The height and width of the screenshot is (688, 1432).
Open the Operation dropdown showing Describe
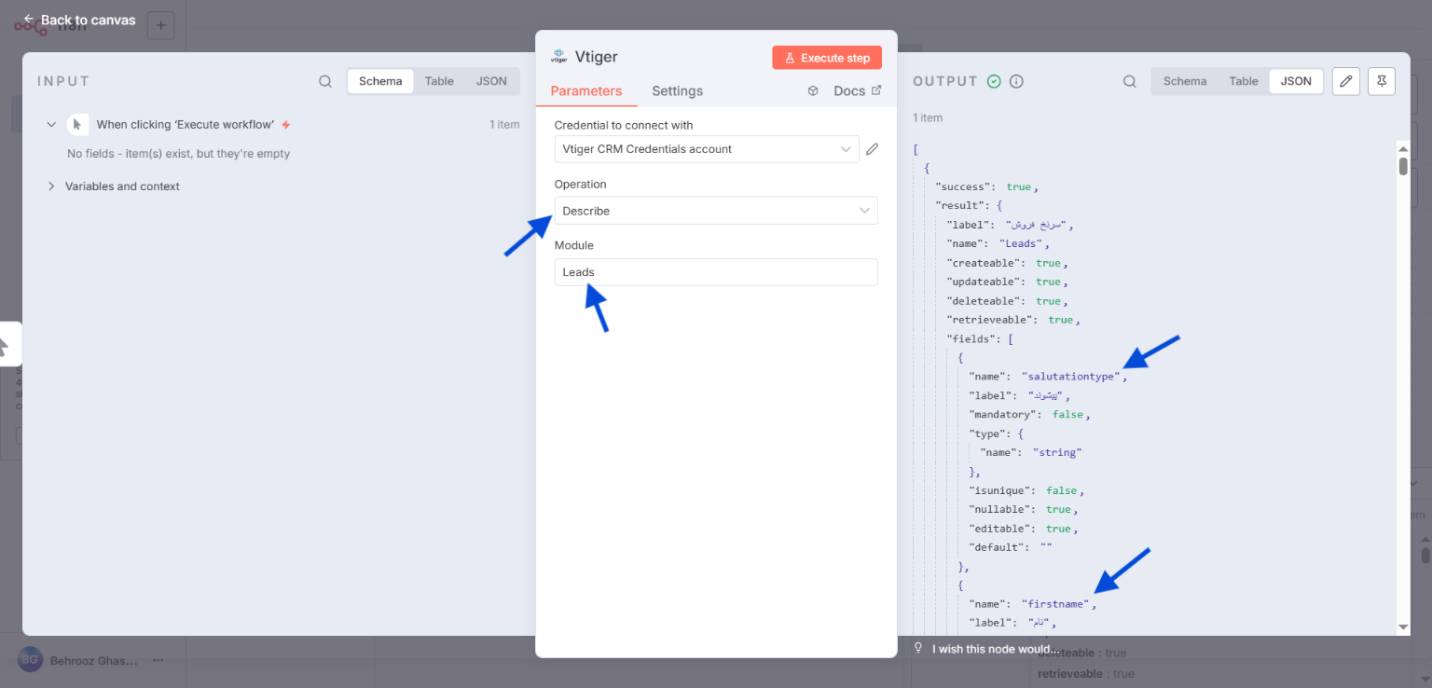[x=715, y=211]
